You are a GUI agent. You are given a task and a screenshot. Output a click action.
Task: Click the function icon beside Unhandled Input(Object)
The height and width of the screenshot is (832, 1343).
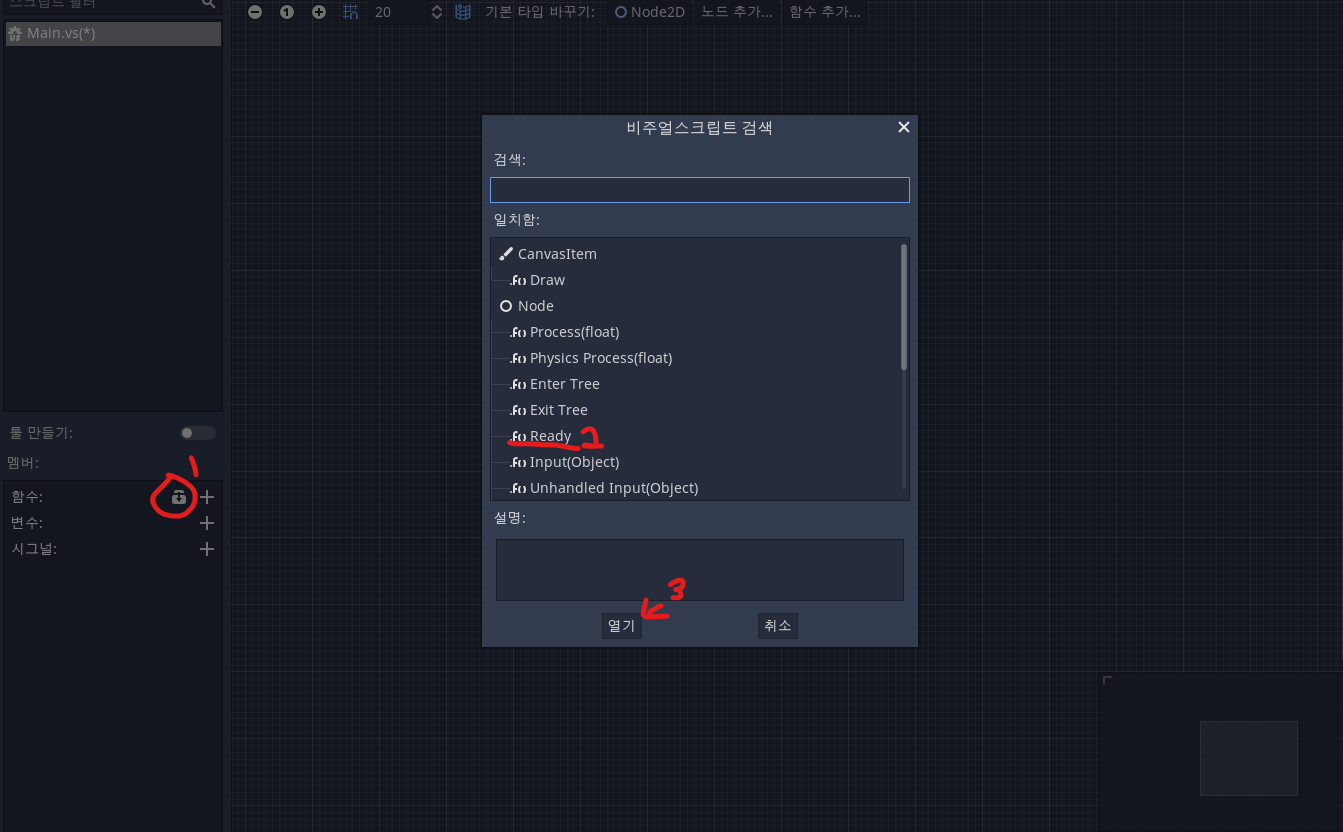[518, 488]
